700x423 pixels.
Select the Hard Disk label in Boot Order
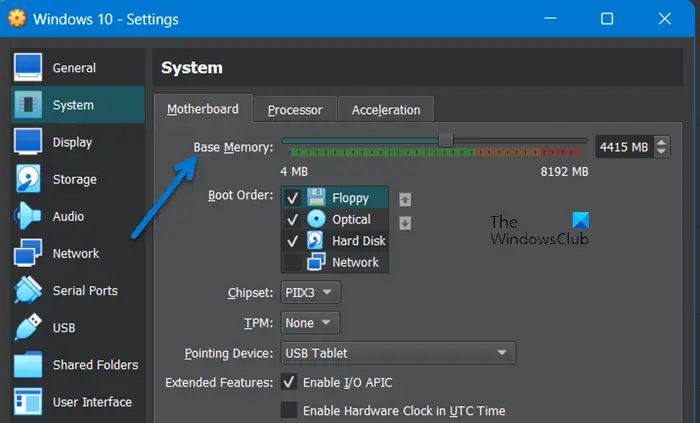(x=359, y=241)
